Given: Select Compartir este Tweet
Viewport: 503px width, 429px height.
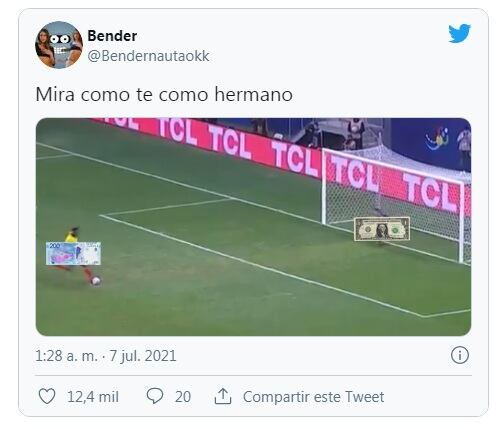Looking at the screenshot, I should (313, 397).
